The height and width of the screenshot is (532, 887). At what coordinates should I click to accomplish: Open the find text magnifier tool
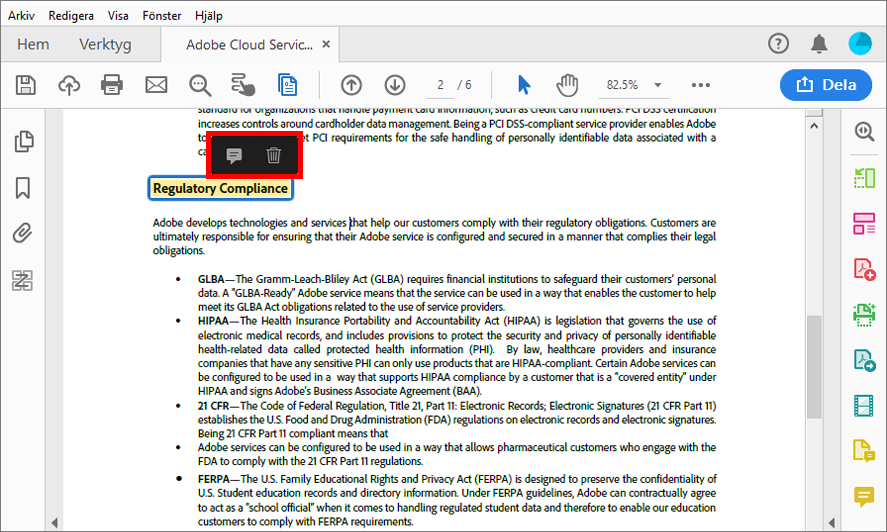point(200,85)
